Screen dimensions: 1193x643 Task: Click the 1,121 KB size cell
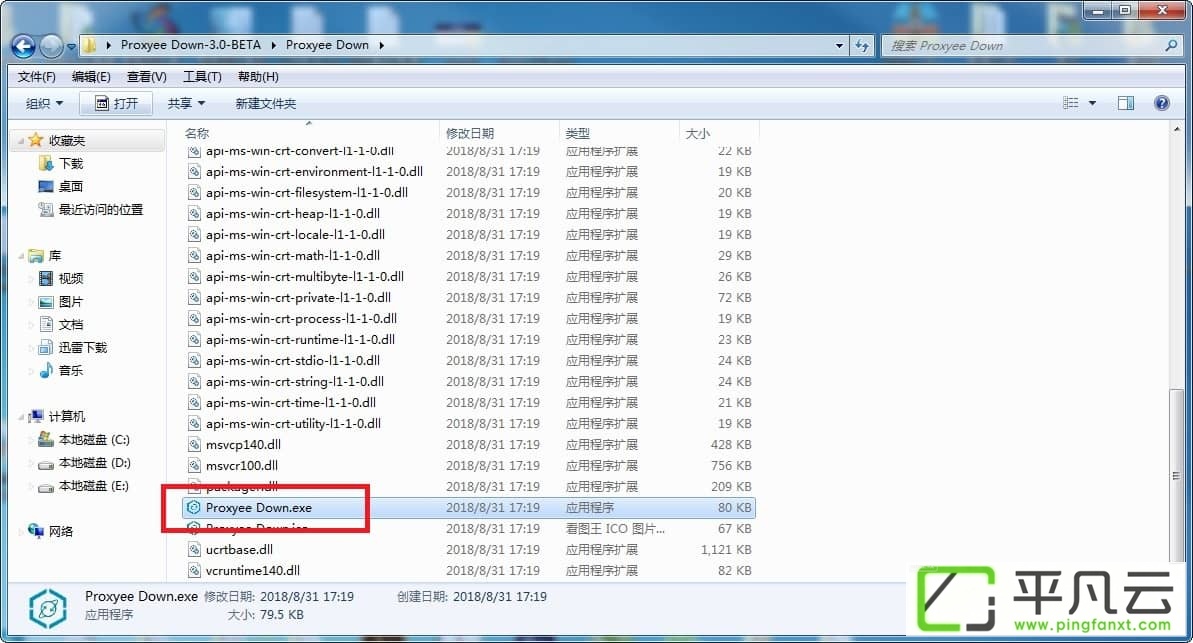[x=726, y=549]
